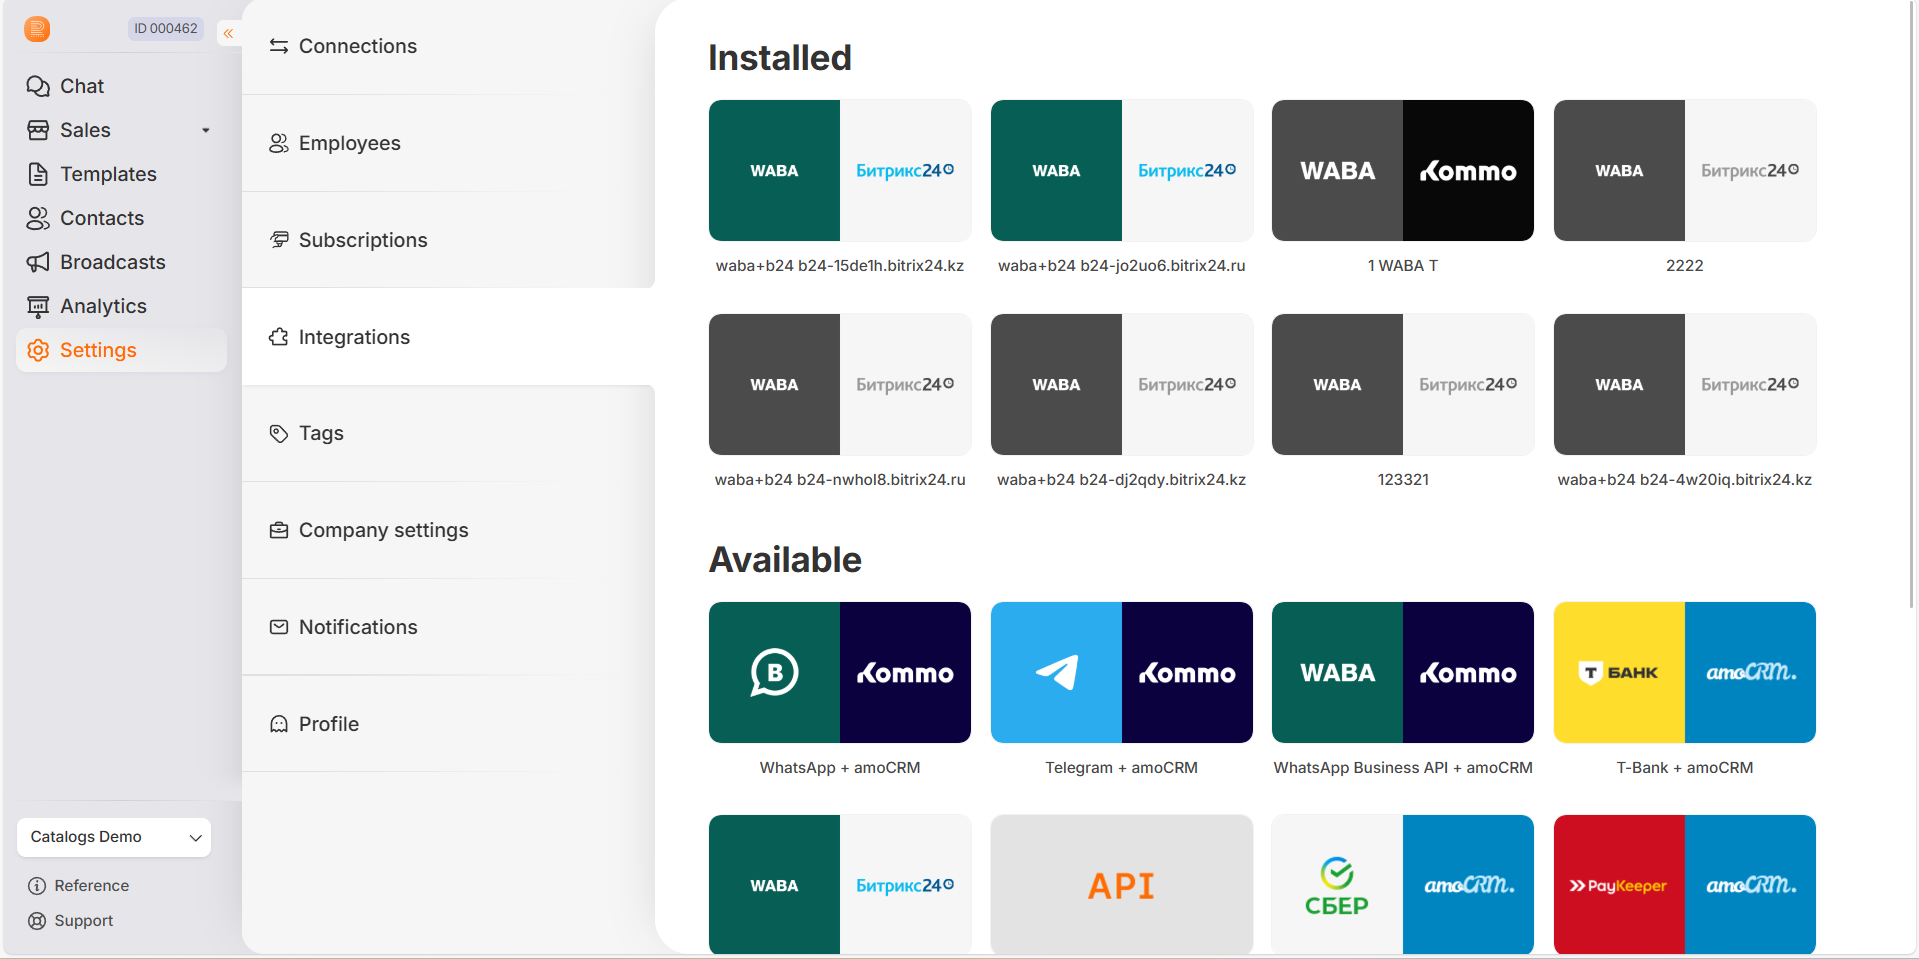
Task: Click the page's vertical scrollbar
Action: (x=1912, y=300)
